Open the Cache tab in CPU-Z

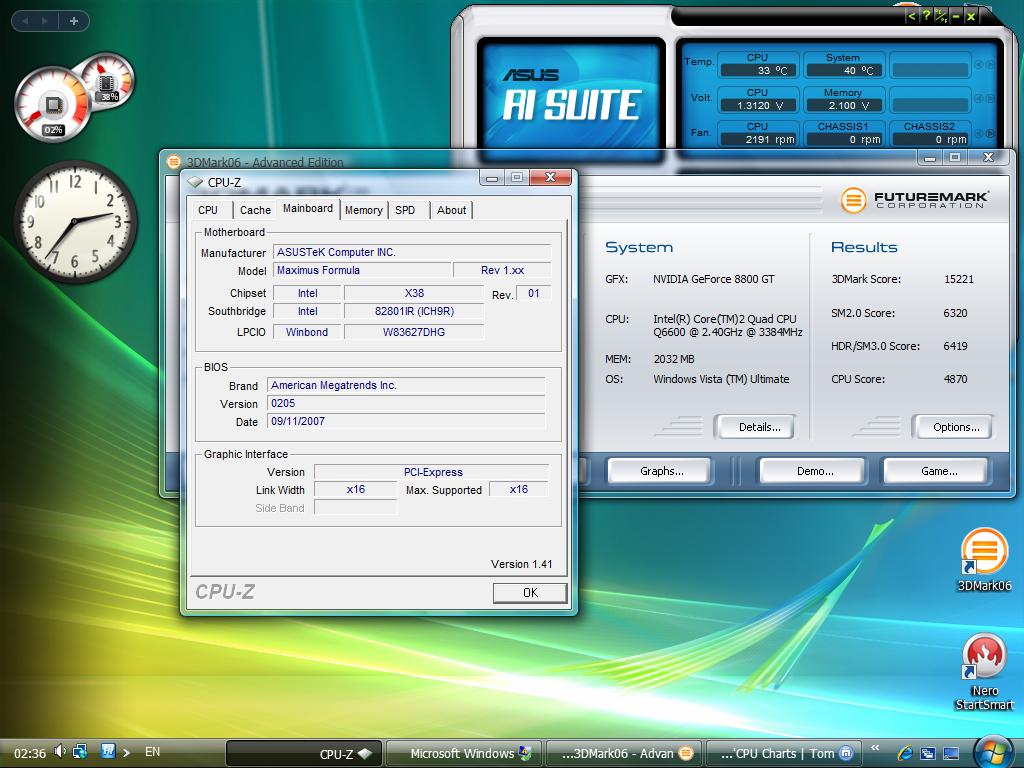(x=255, y=210)
